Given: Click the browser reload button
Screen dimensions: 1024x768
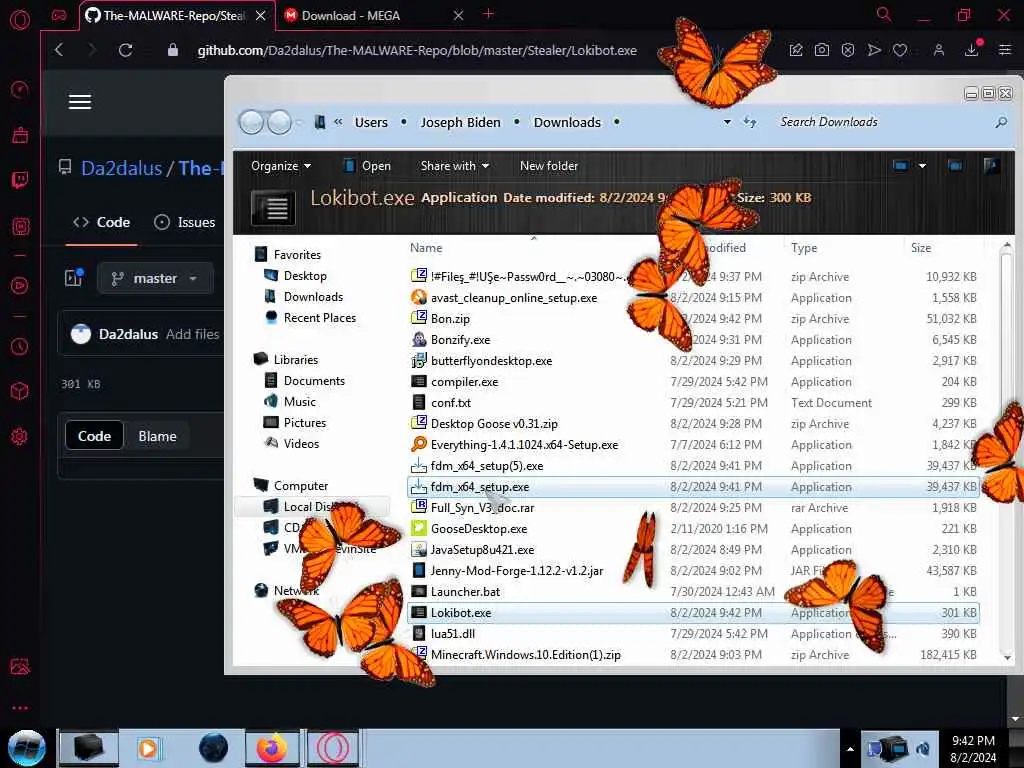Looking at the screenshot, I should point(125,50).
